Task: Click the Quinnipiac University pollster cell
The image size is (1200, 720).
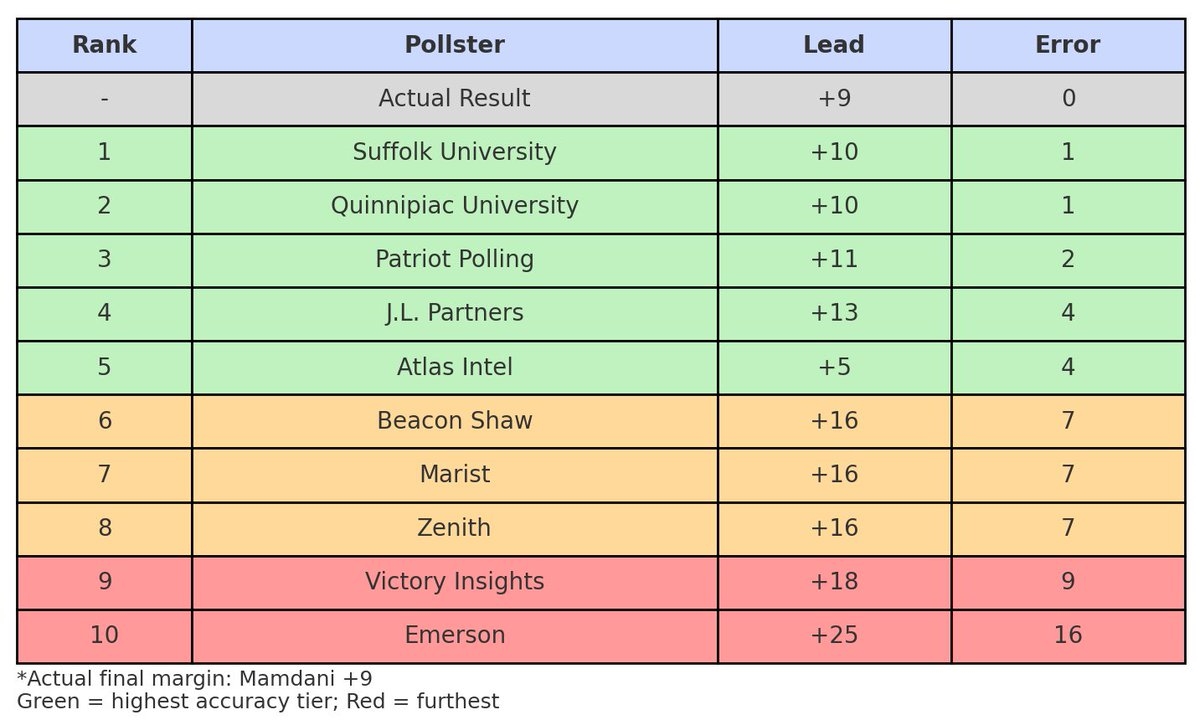Action: [454, 206]
